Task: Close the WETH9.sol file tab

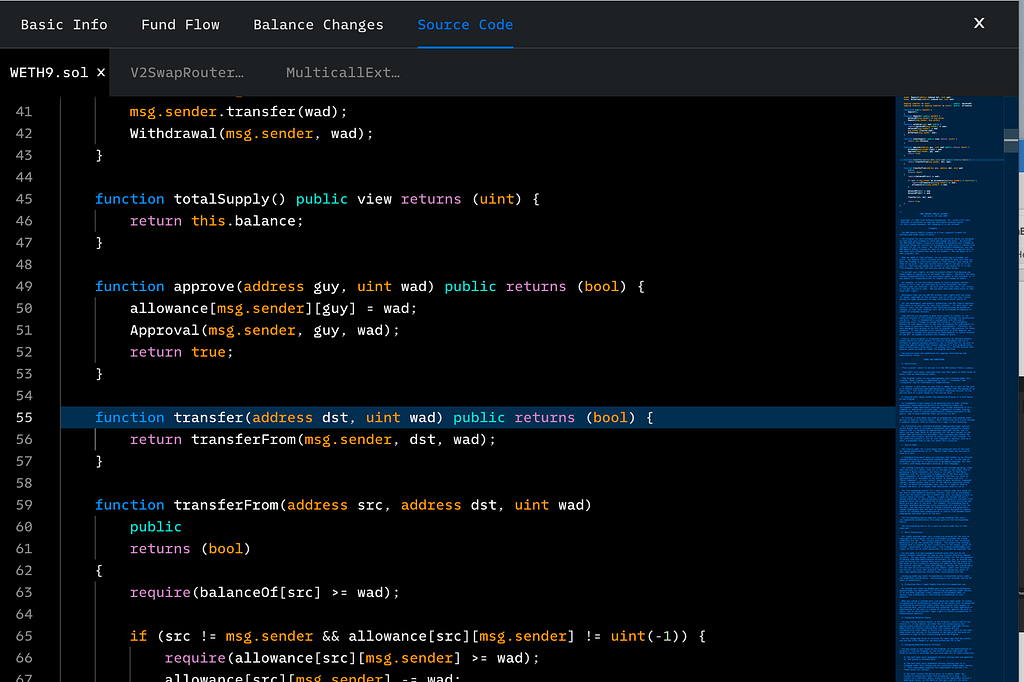Action: [101, 73]
